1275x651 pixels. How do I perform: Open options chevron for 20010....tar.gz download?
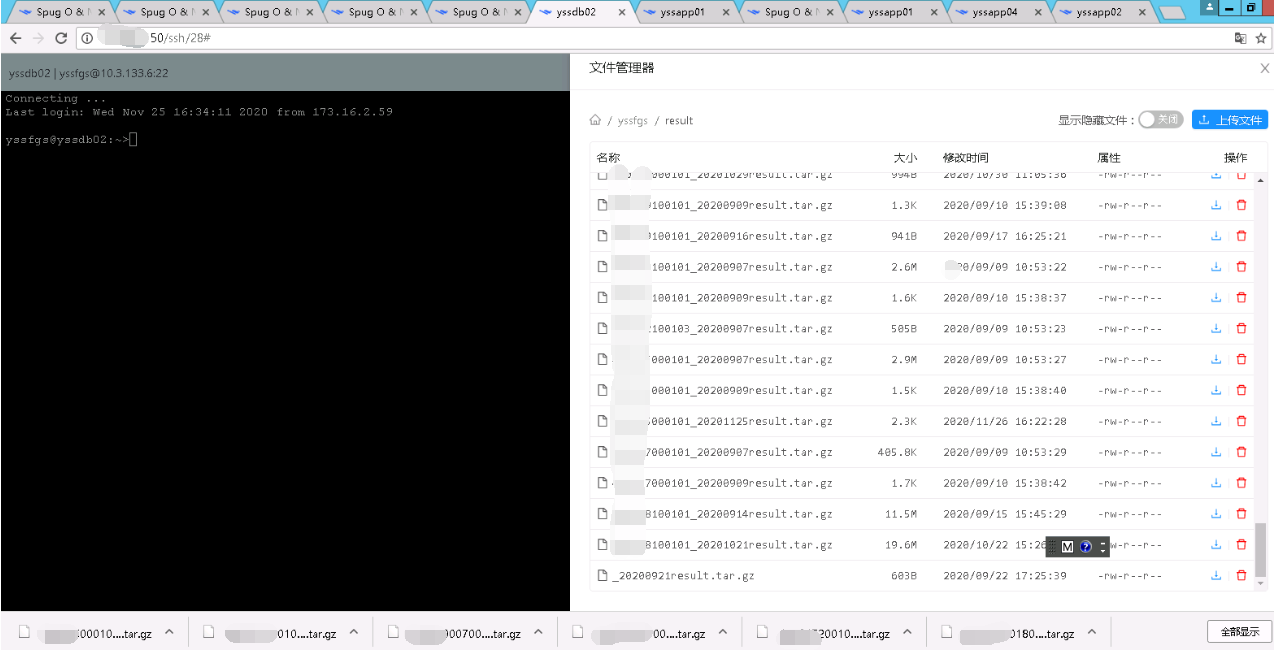tap(907, 633)
